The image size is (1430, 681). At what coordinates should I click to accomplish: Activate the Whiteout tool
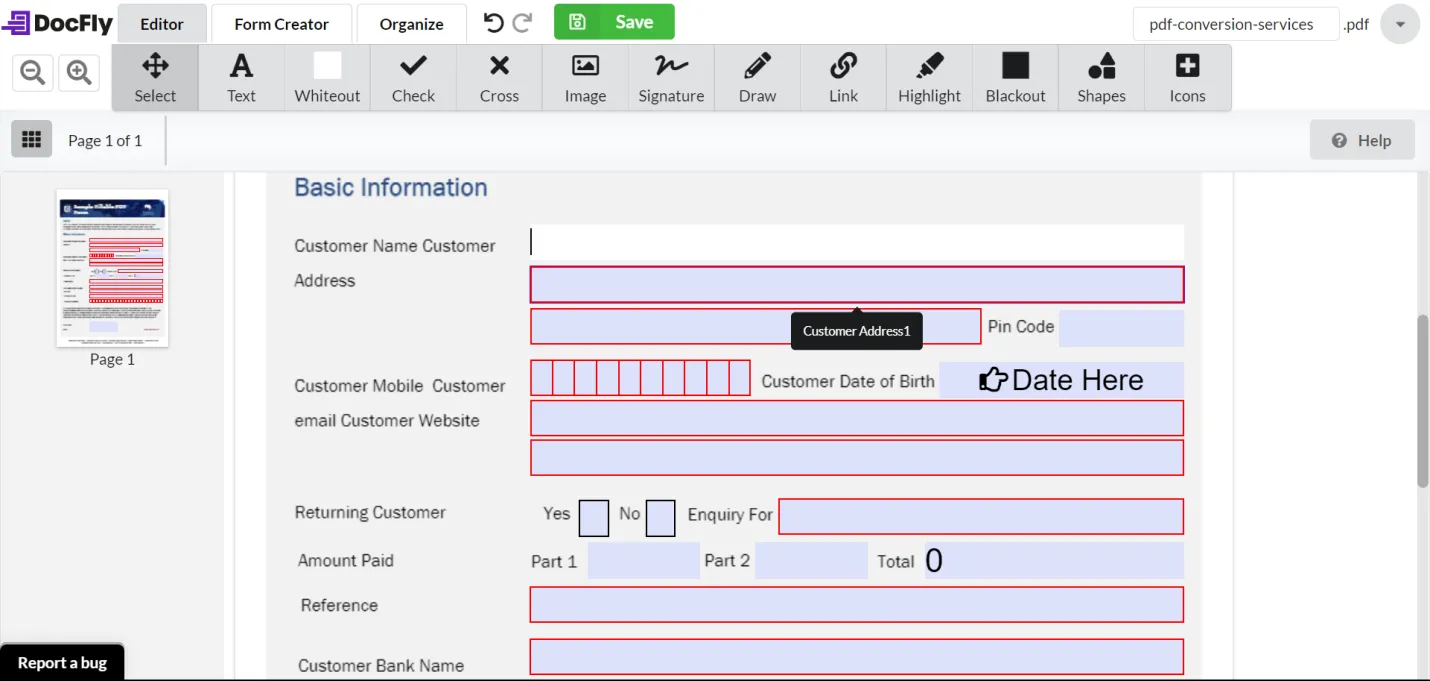tap(327, 77)
